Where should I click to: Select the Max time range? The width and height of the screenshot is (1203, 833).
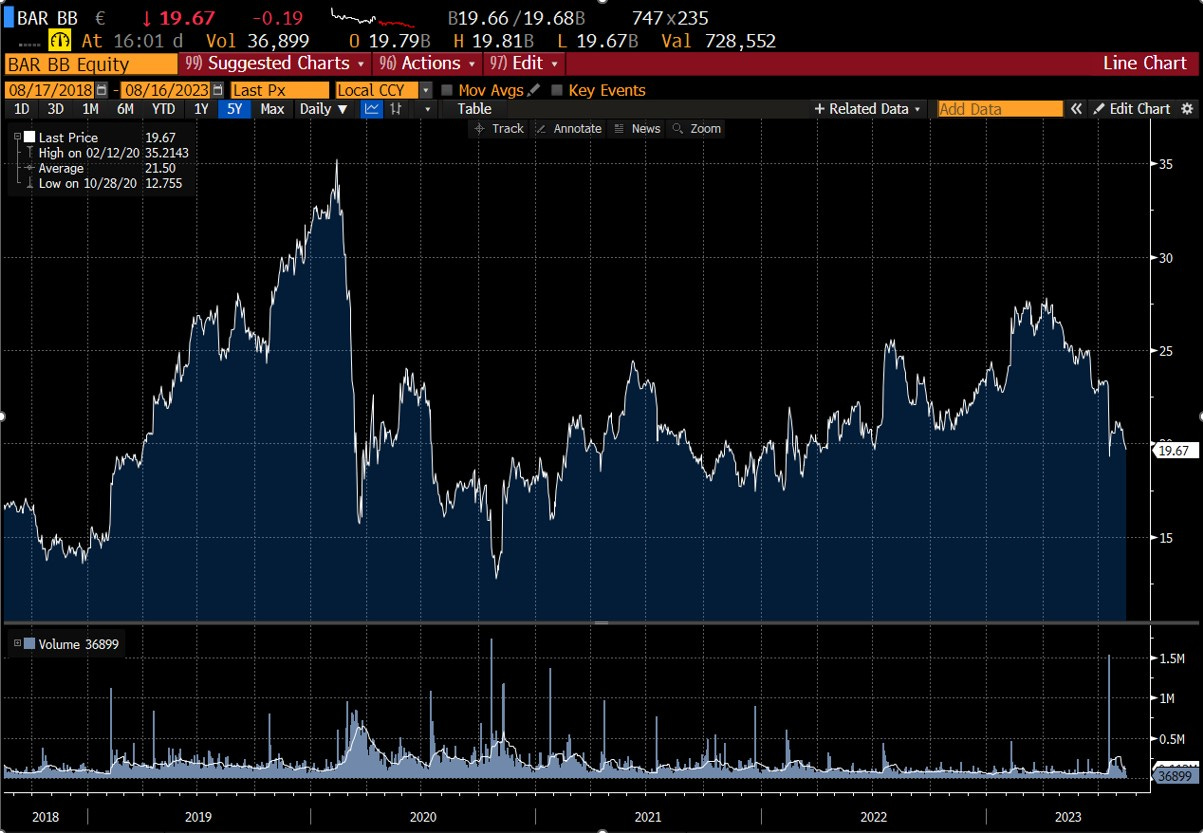click(x=271, y=109)
